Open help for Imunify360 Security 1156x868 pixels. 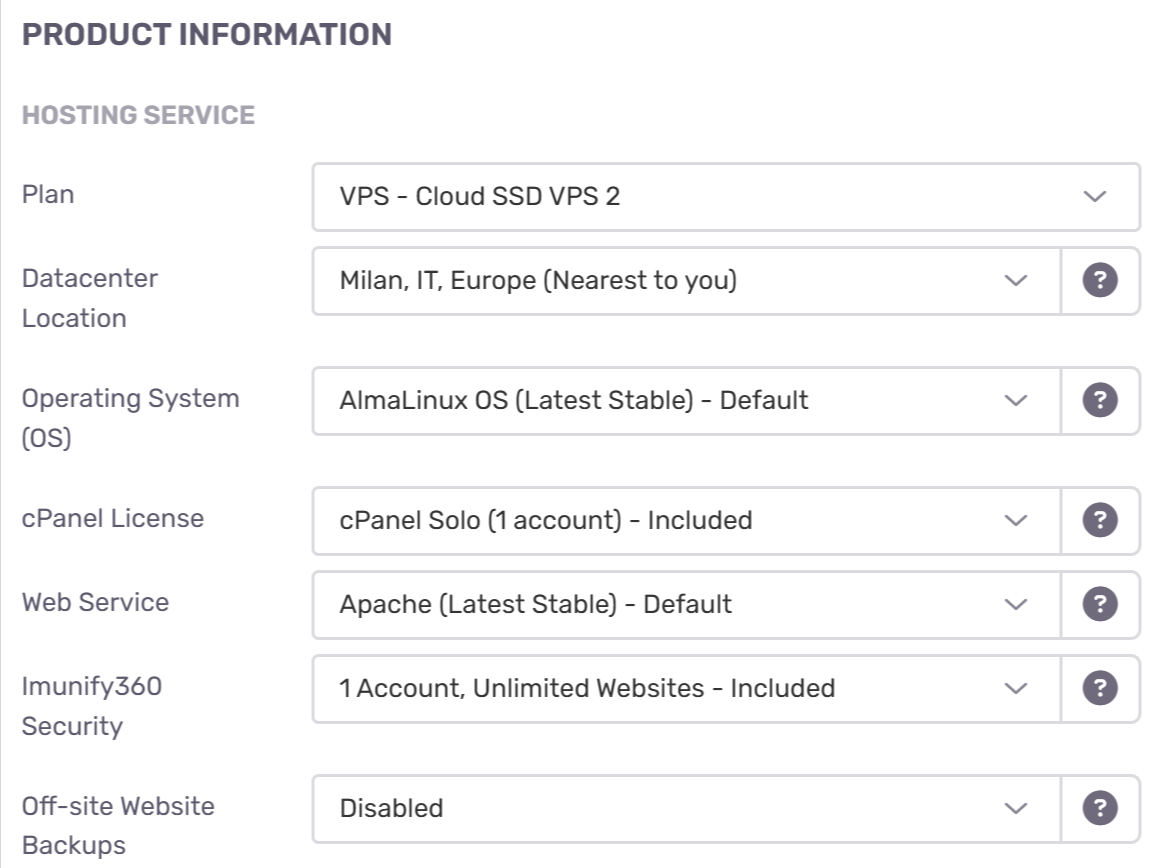click(x=1100, y=688)
